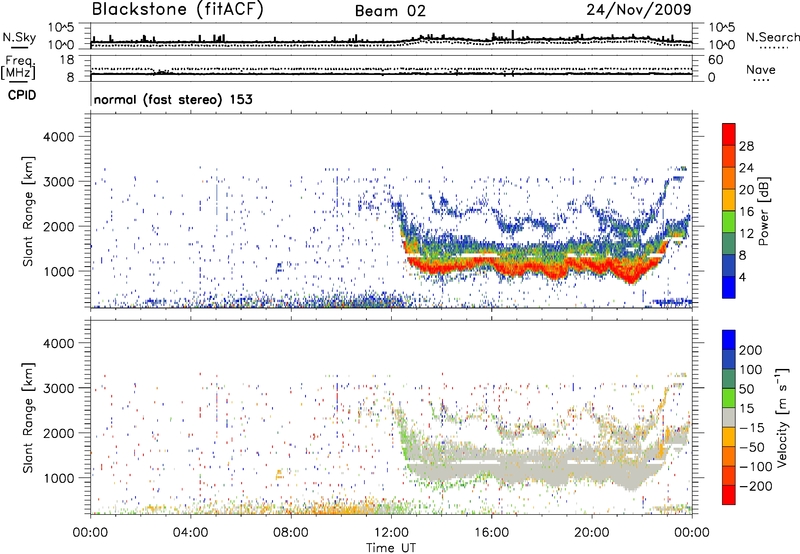
Task: Click the red top segment of Power colorbar
Action: click(729, 134)
